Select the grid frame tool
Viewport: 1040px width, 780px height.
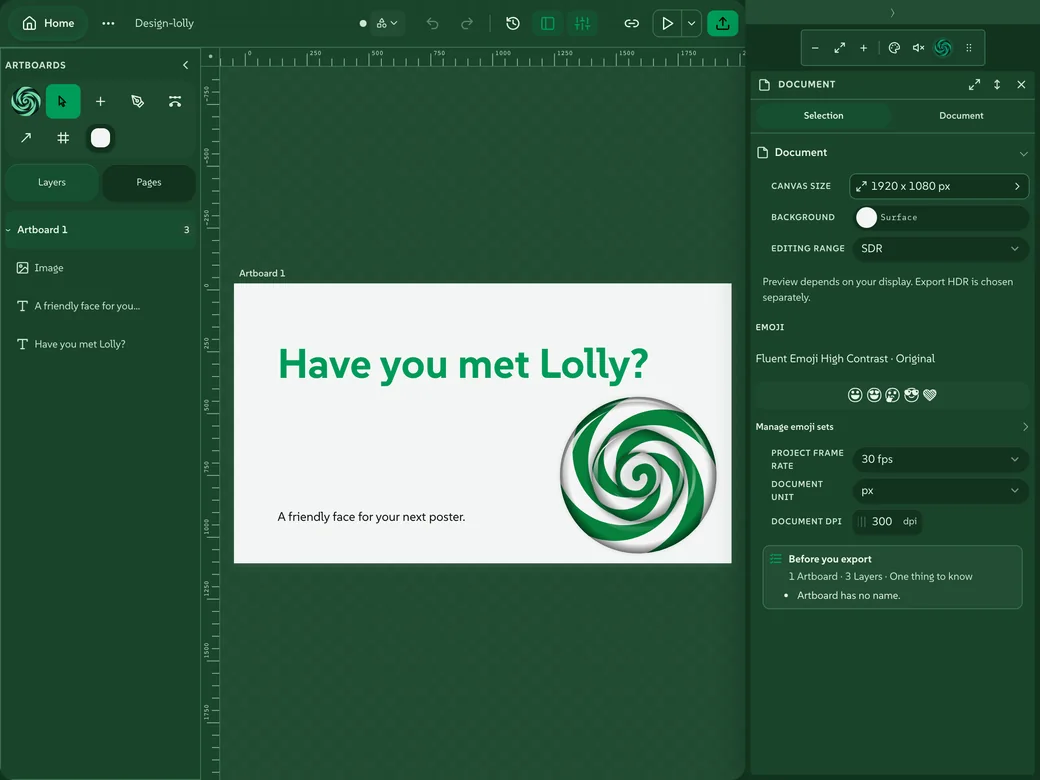coord(63,138)
